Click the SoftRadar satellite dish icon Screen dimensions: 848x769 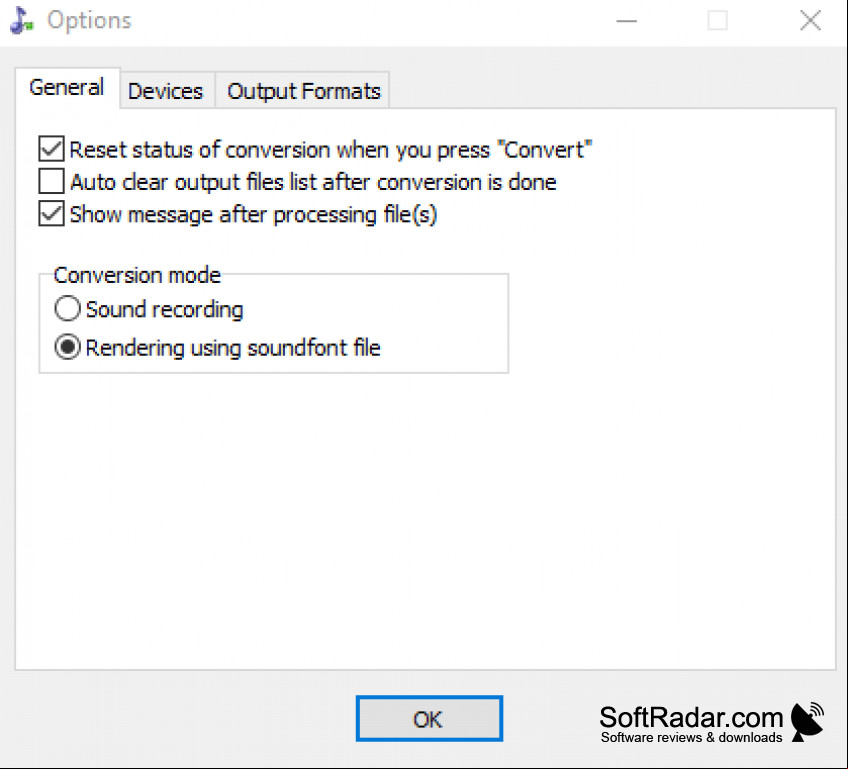tap(807, 721)
